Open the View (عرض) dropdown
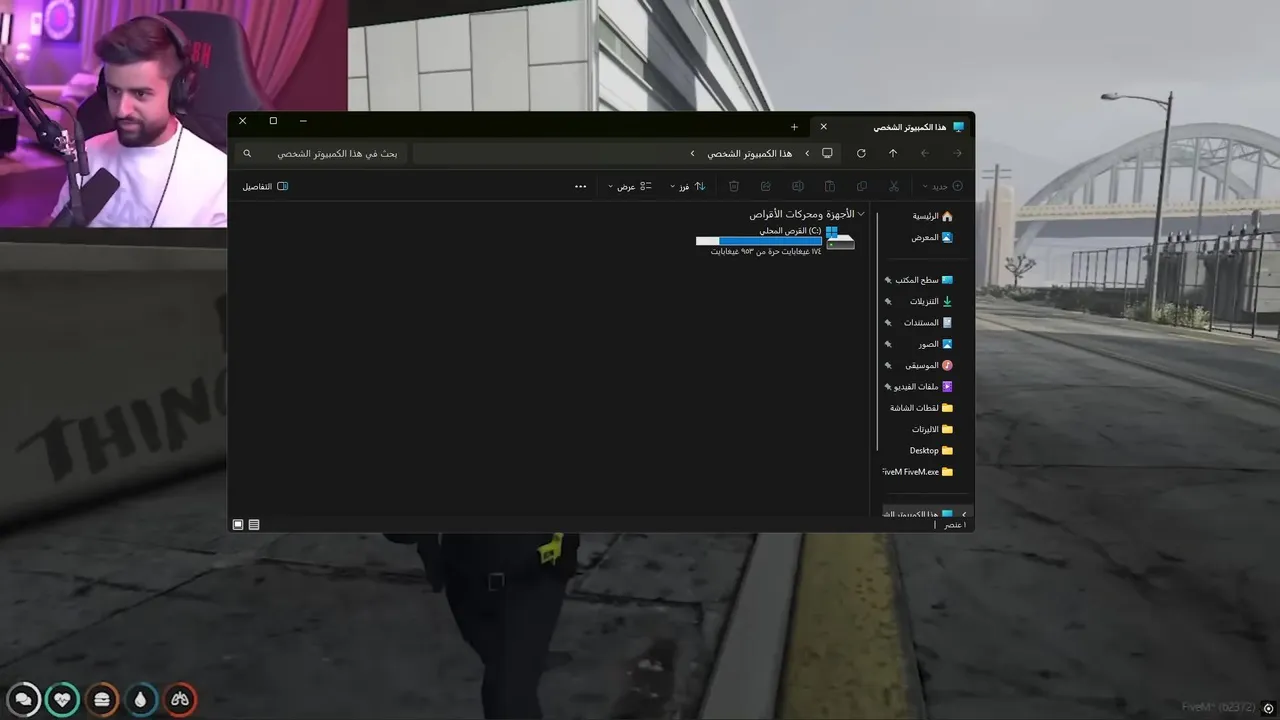The image size is (1280, 720). [x=630, y=186]
